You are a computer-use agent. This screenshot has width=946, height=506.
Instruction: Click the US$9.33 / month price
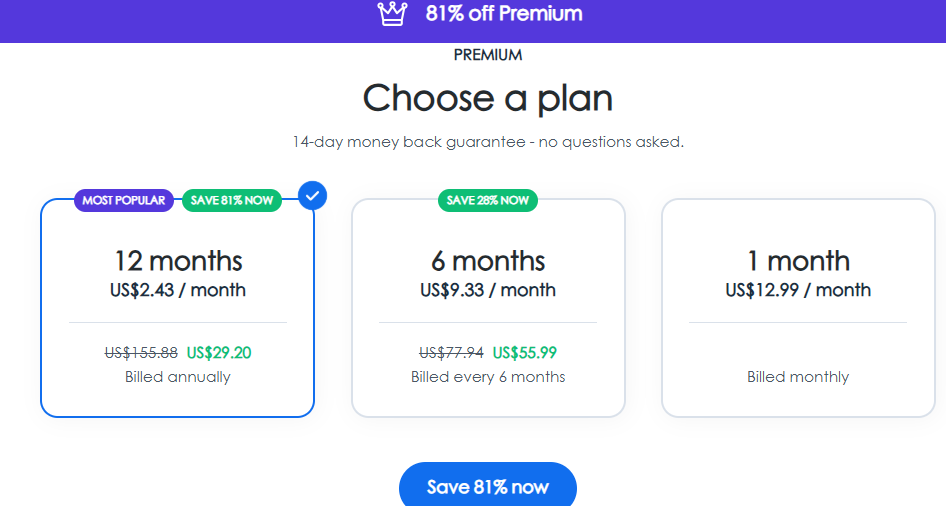pyautogui.click(x=488, y=290)
